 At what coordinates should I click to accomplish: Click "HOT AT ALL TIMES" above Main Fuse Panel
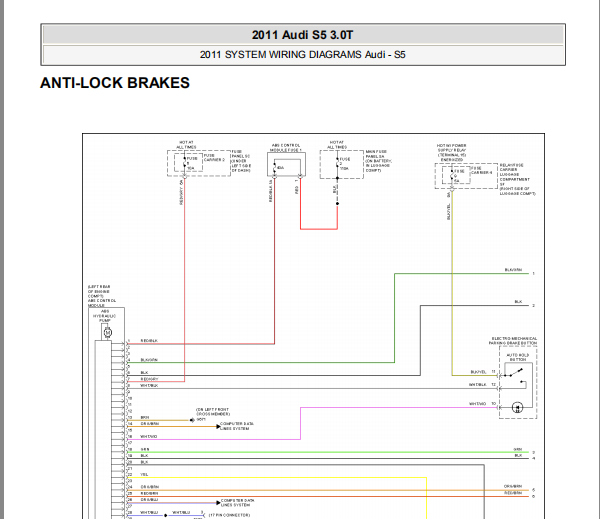pyautogui.click(x=337, y=145)
